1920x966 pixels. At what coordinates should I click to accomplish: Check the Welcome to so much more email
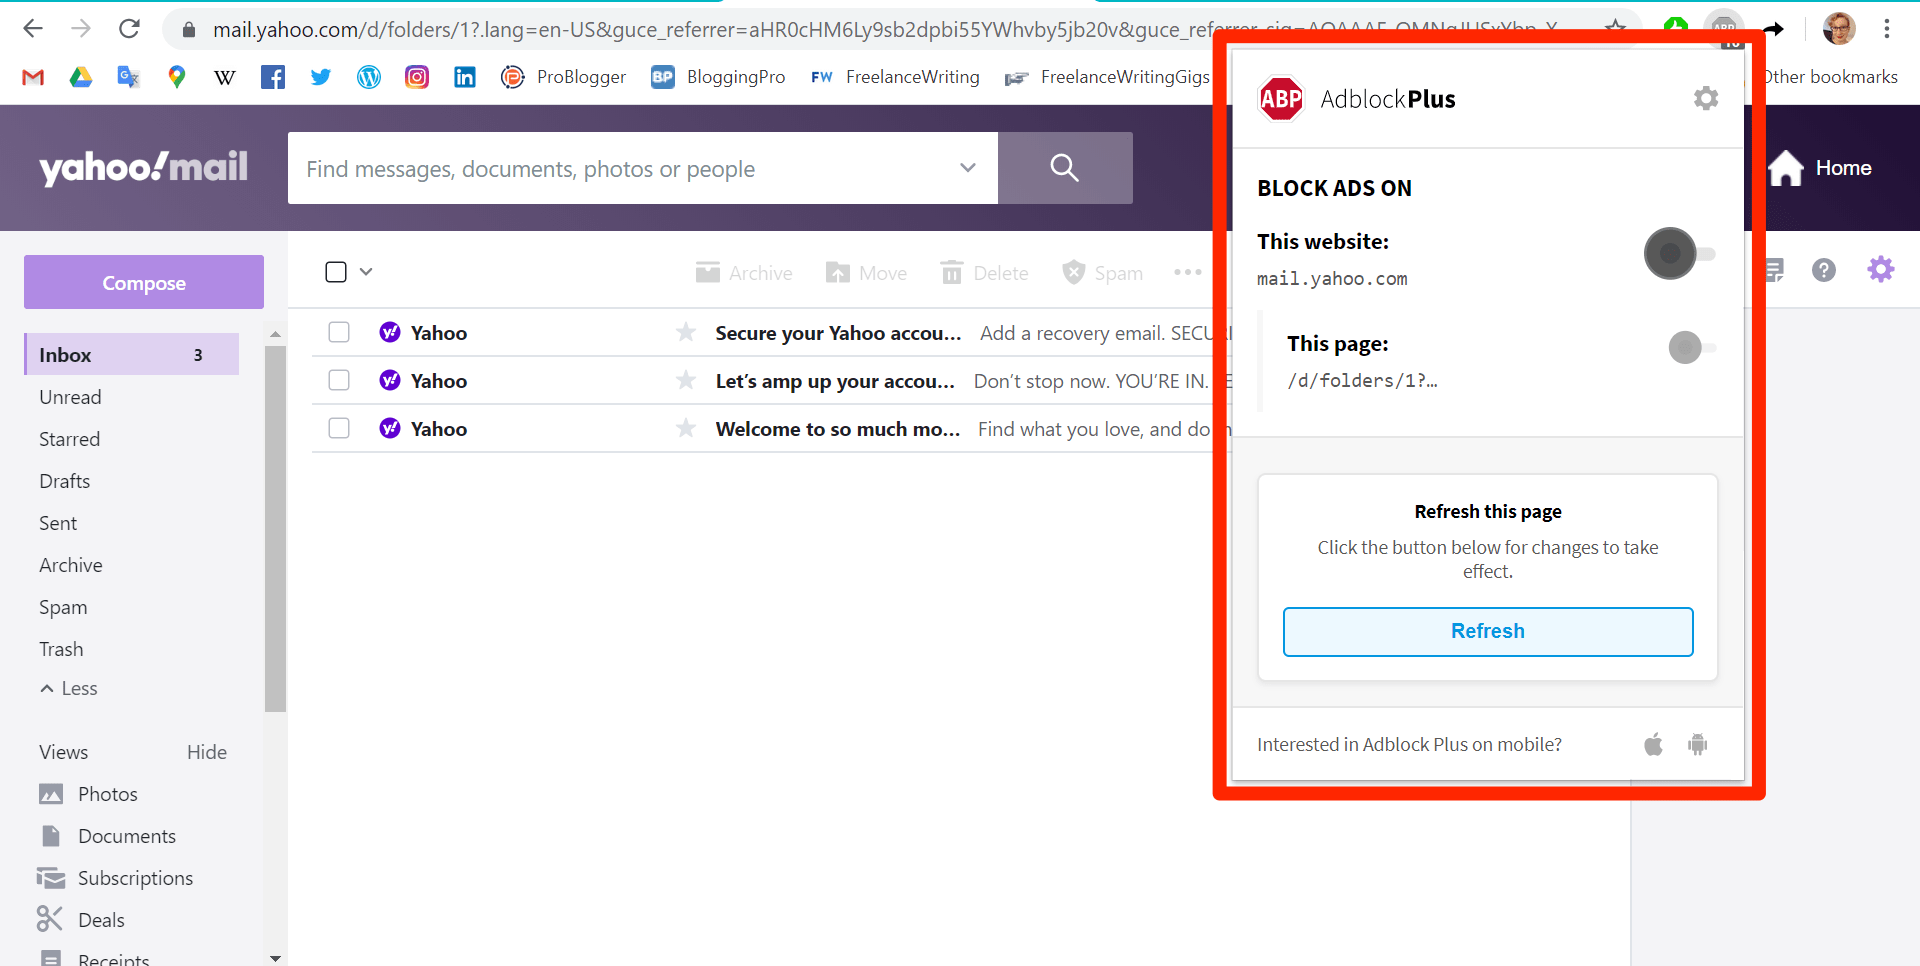(x=339, y=428)
